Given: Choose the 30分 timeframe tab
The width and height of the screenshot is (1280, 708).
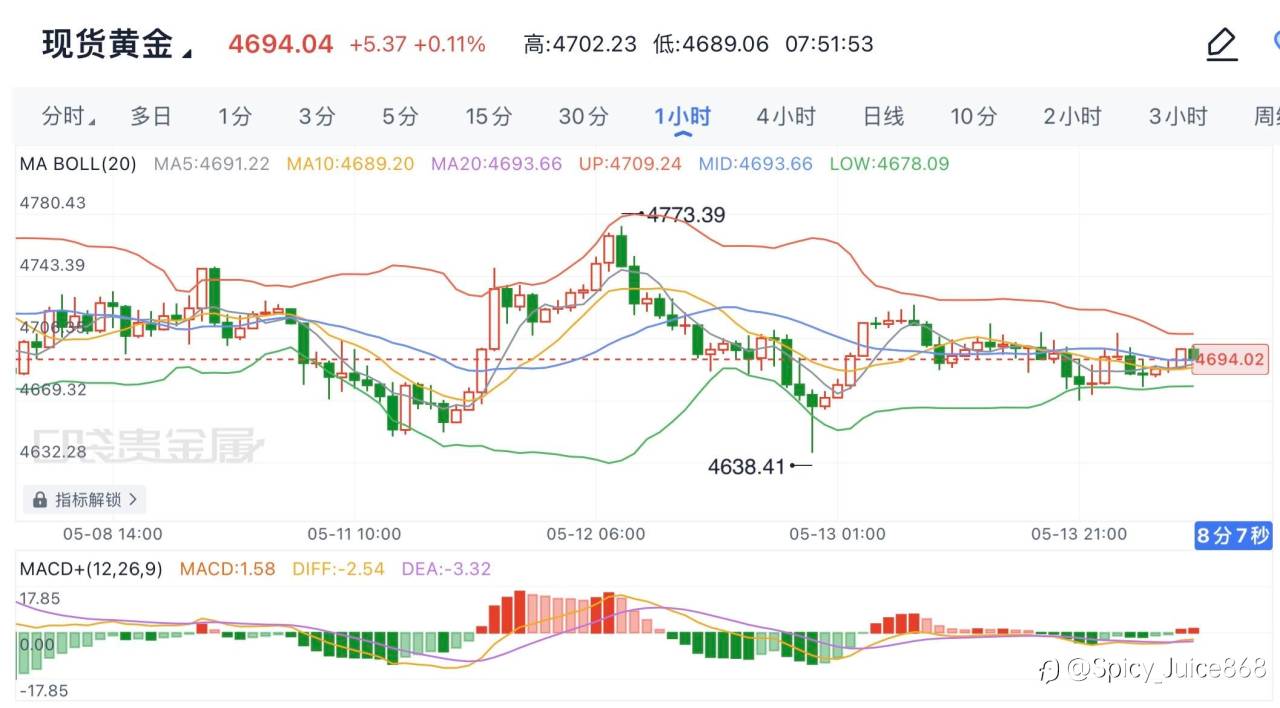Looking at the screenshot, I should [x=583, y=117].
